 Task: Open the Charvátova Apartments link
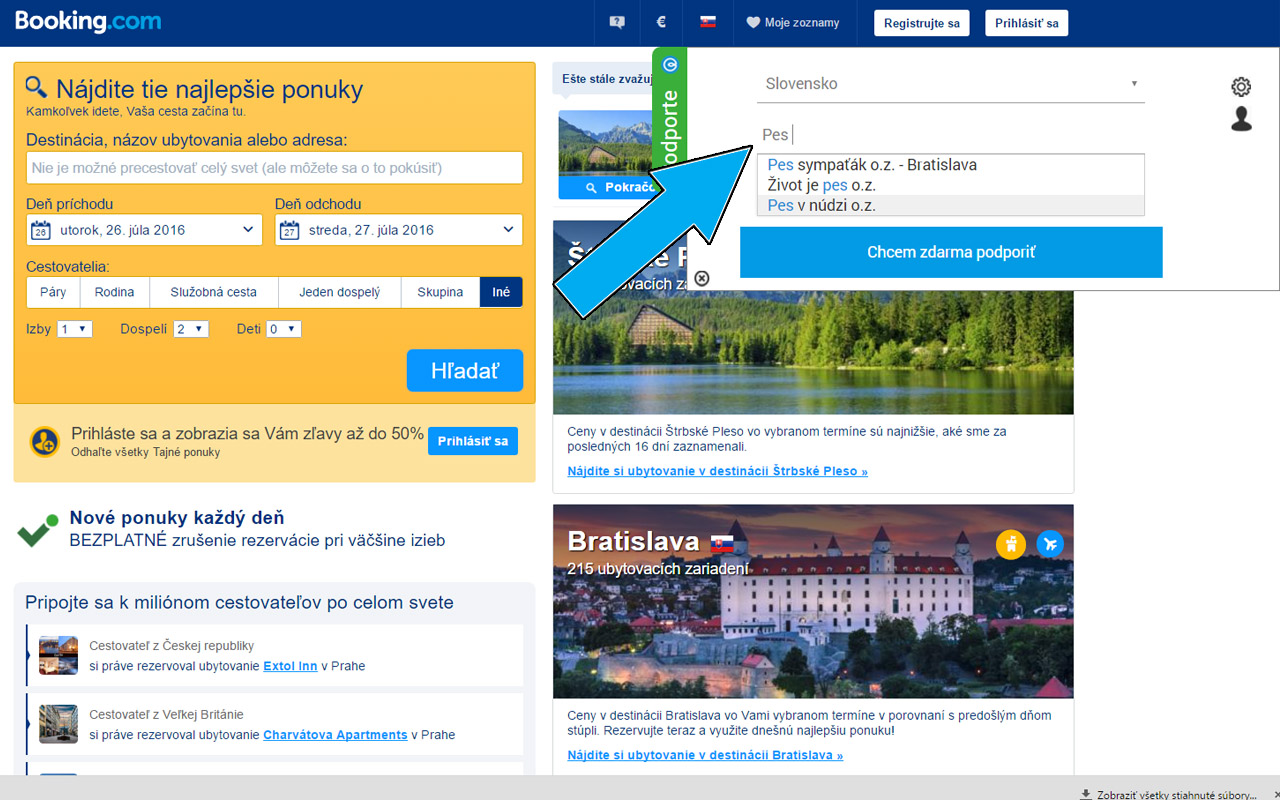click(x=335, y=735)
